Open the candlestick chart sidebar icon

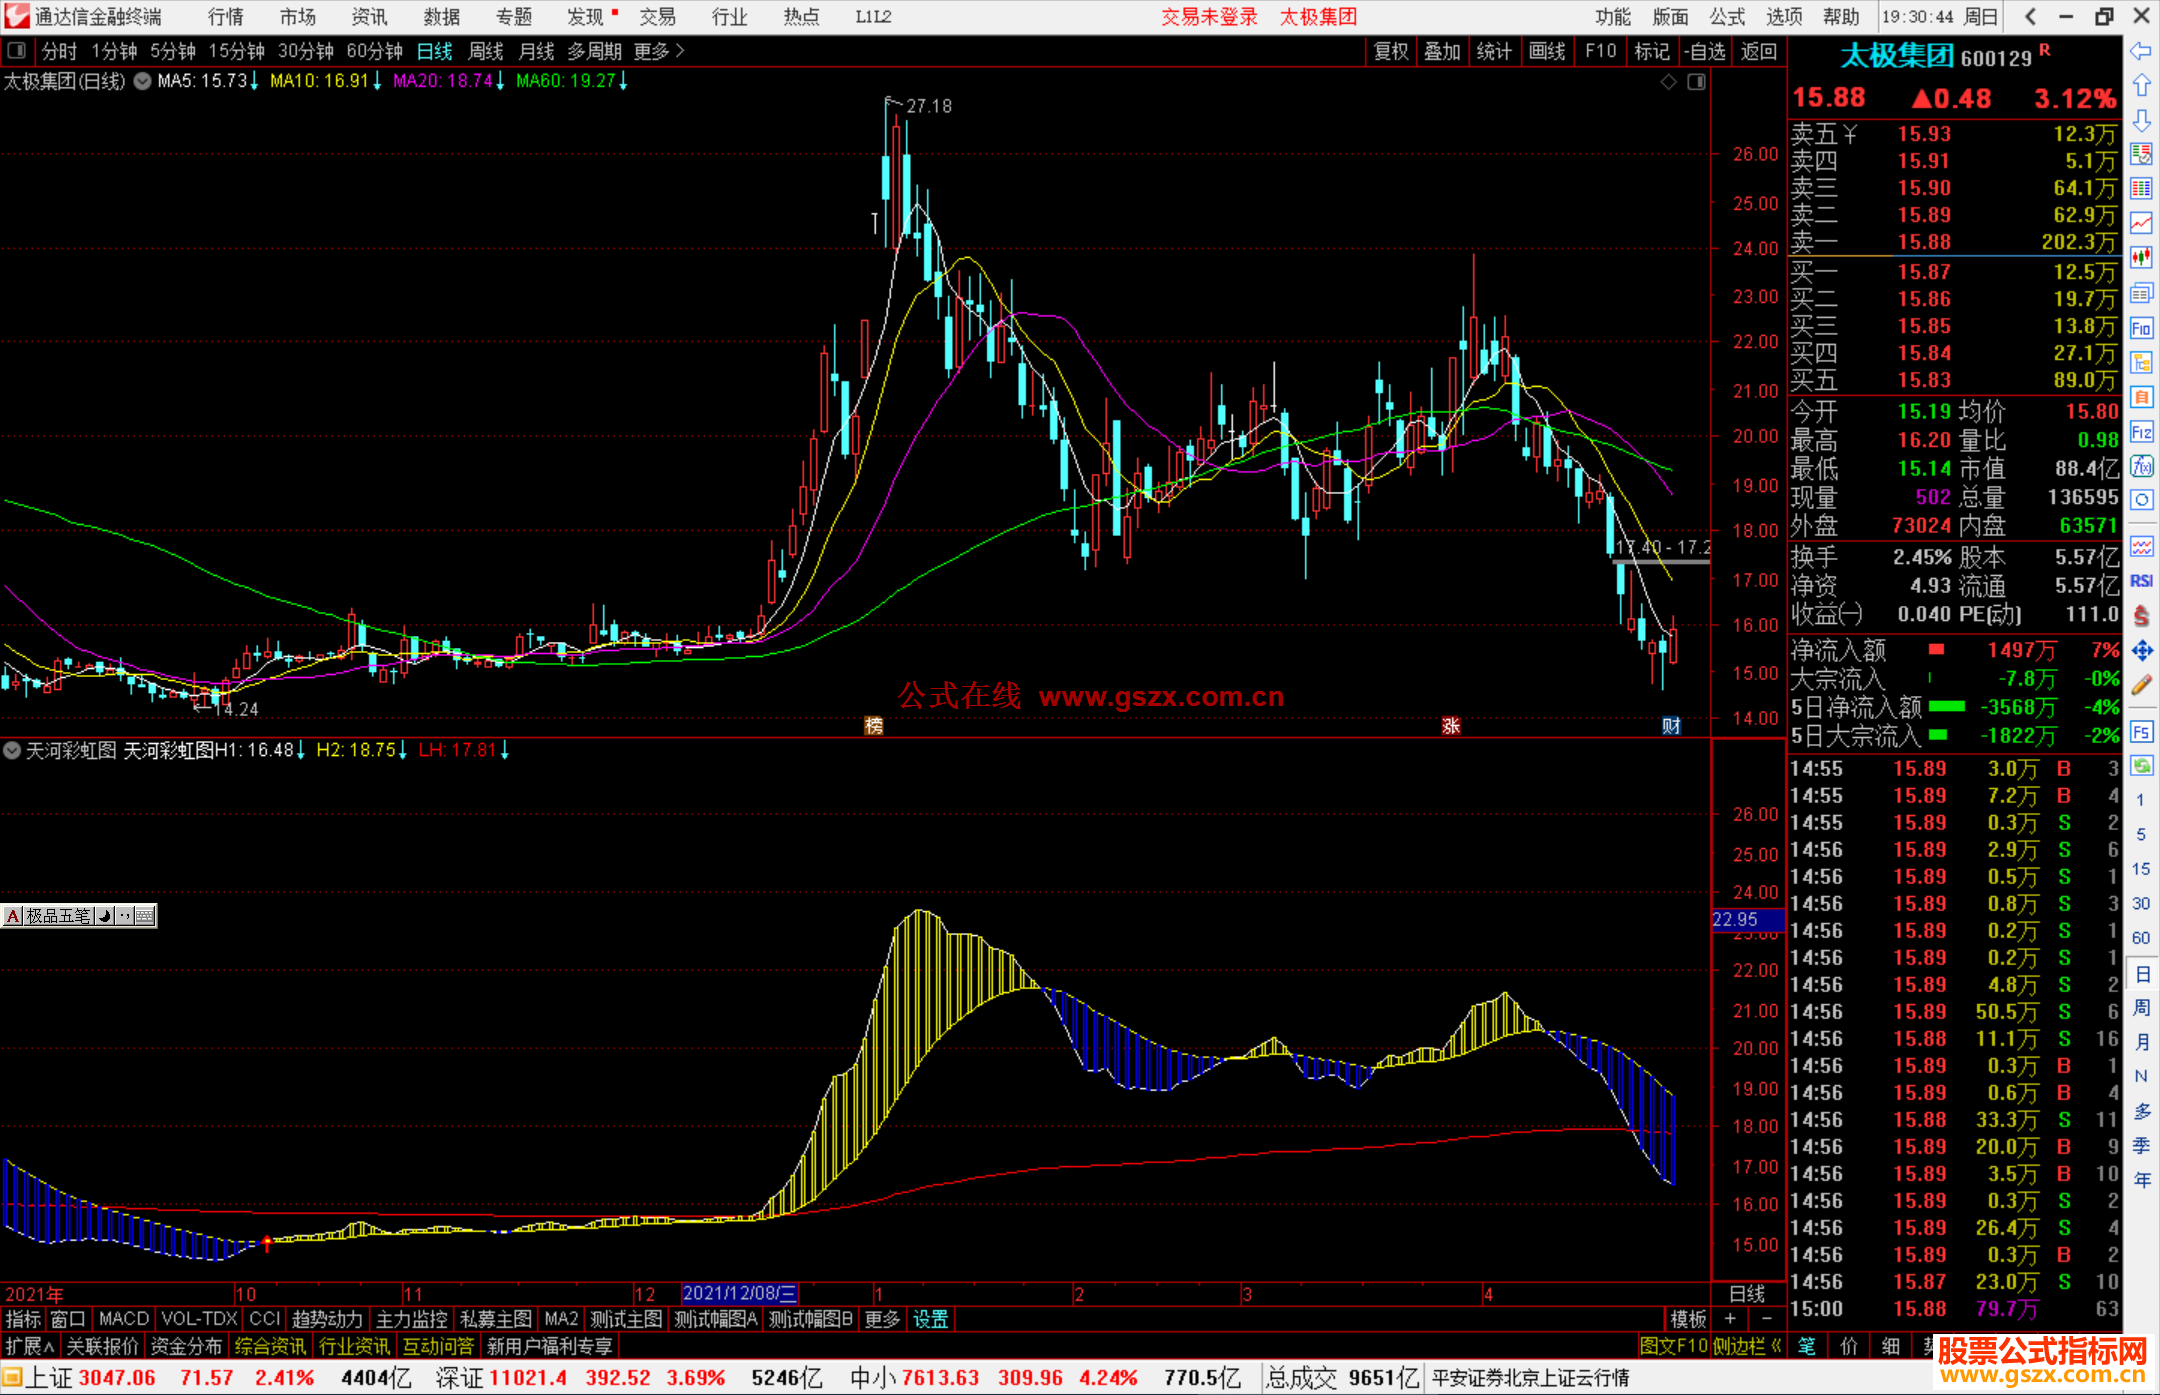pos(2141,258)
